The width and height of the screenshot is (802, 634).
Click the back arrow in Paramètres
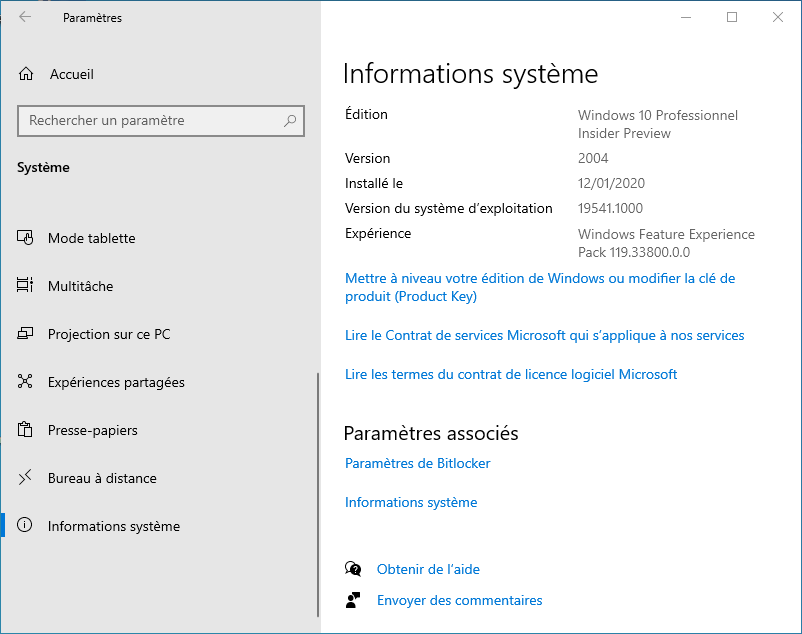click(25, 17)
